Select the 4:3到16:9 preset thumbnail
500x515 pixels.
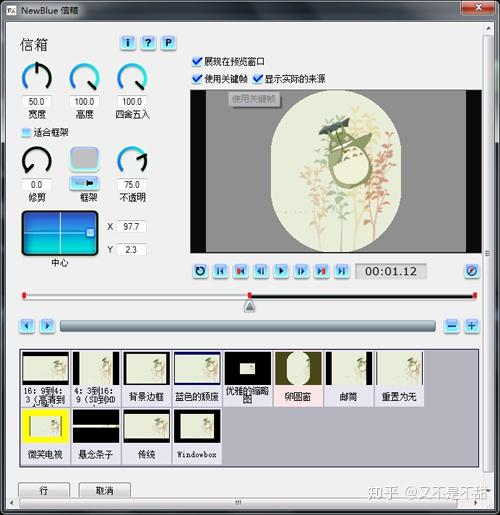coord(96,379)
